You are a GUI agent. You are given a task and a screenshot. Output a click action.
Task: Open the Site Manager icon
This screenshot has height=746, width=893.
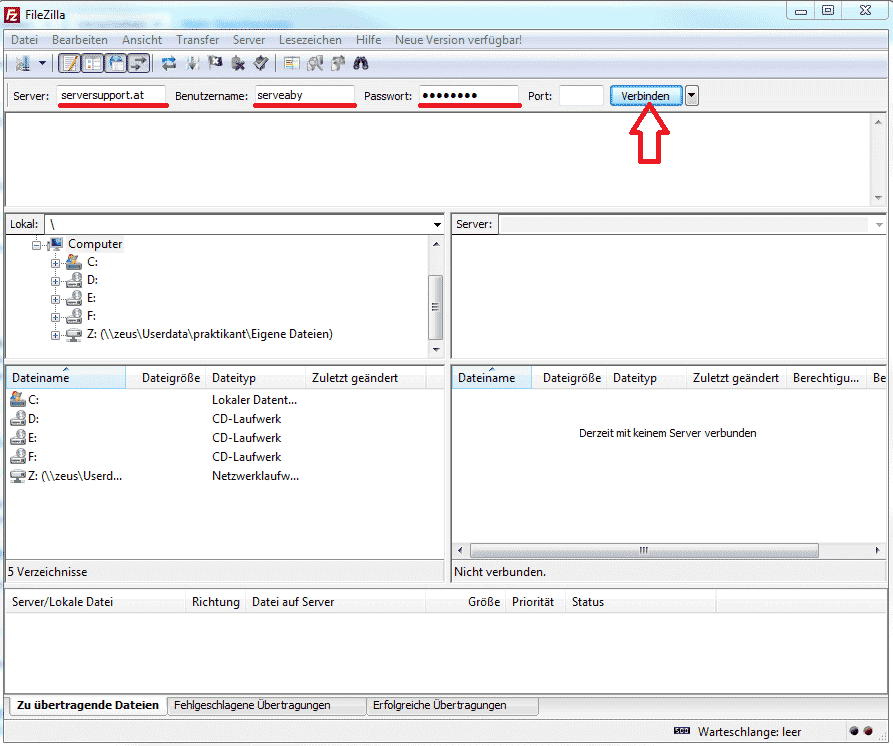click(x=22, y=64)
